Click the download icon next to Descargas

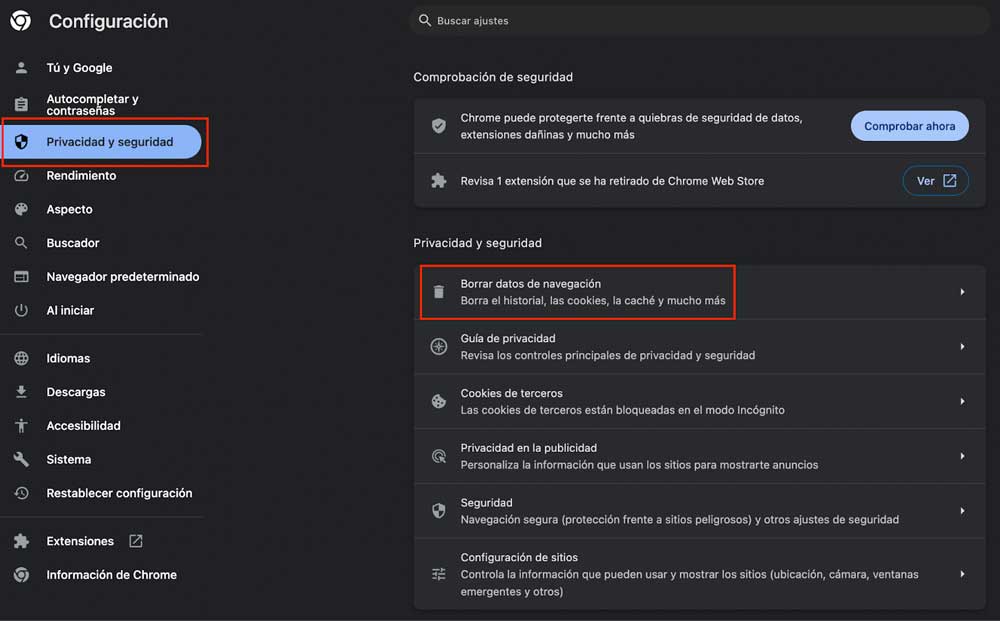pyautogui.click(x=21, y=391)
